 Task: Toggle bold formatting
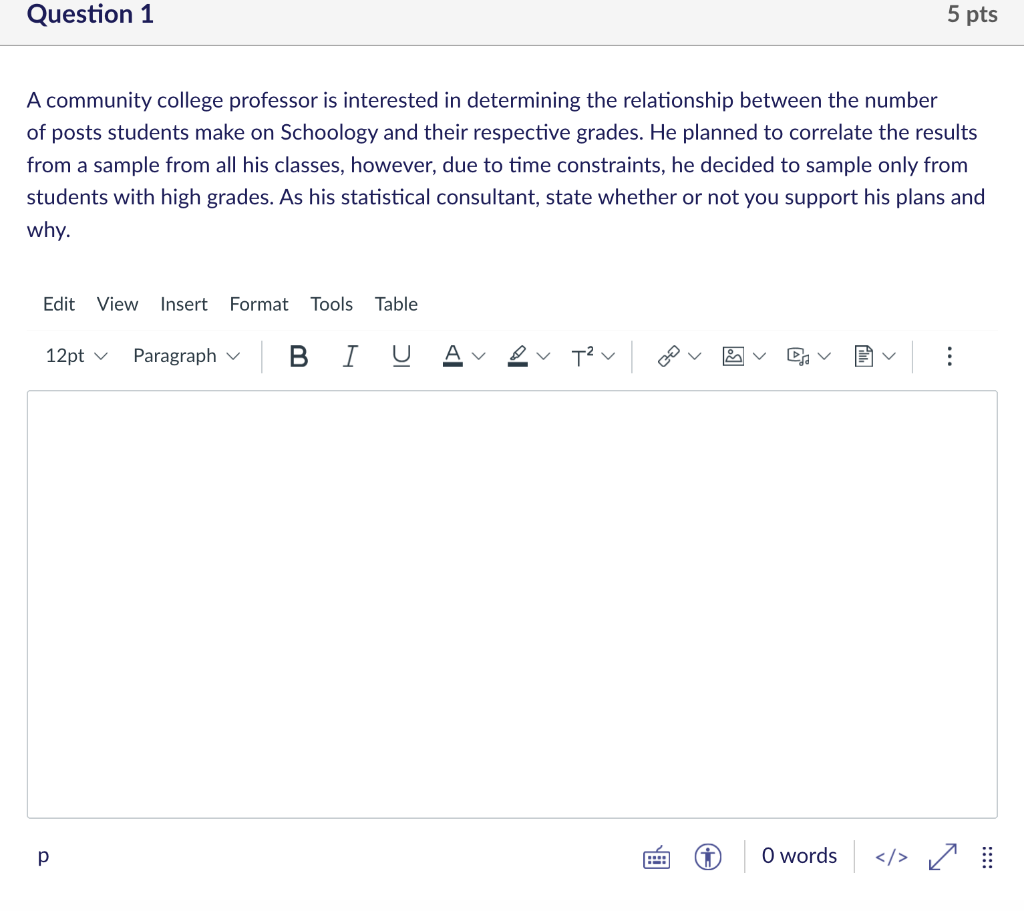pos(298,357)
